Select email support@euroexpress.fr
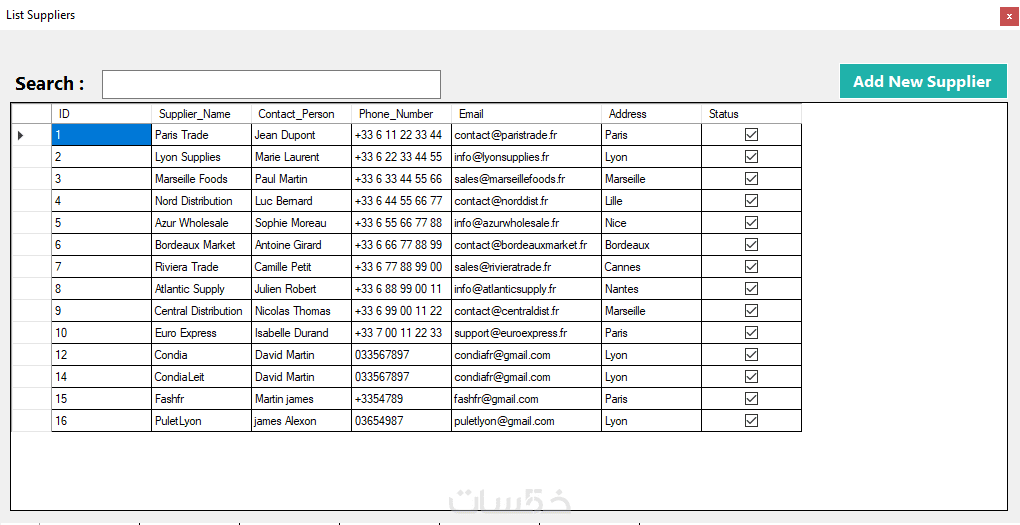Image resolution: width=1020 pixels, height=525 pixels. (x=526, y=332)
